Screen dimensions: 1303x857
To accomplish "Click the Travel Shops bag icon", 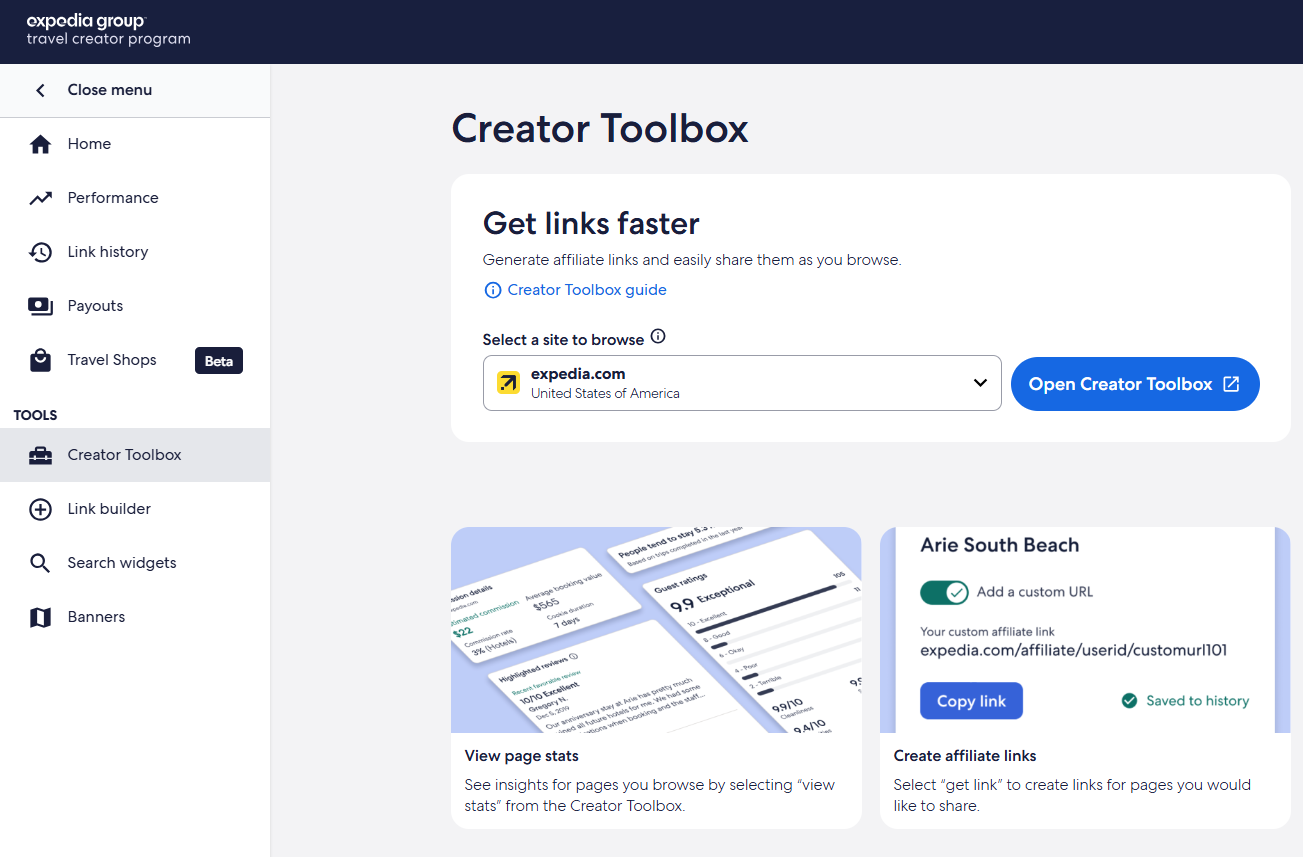I will click(40, 360).
